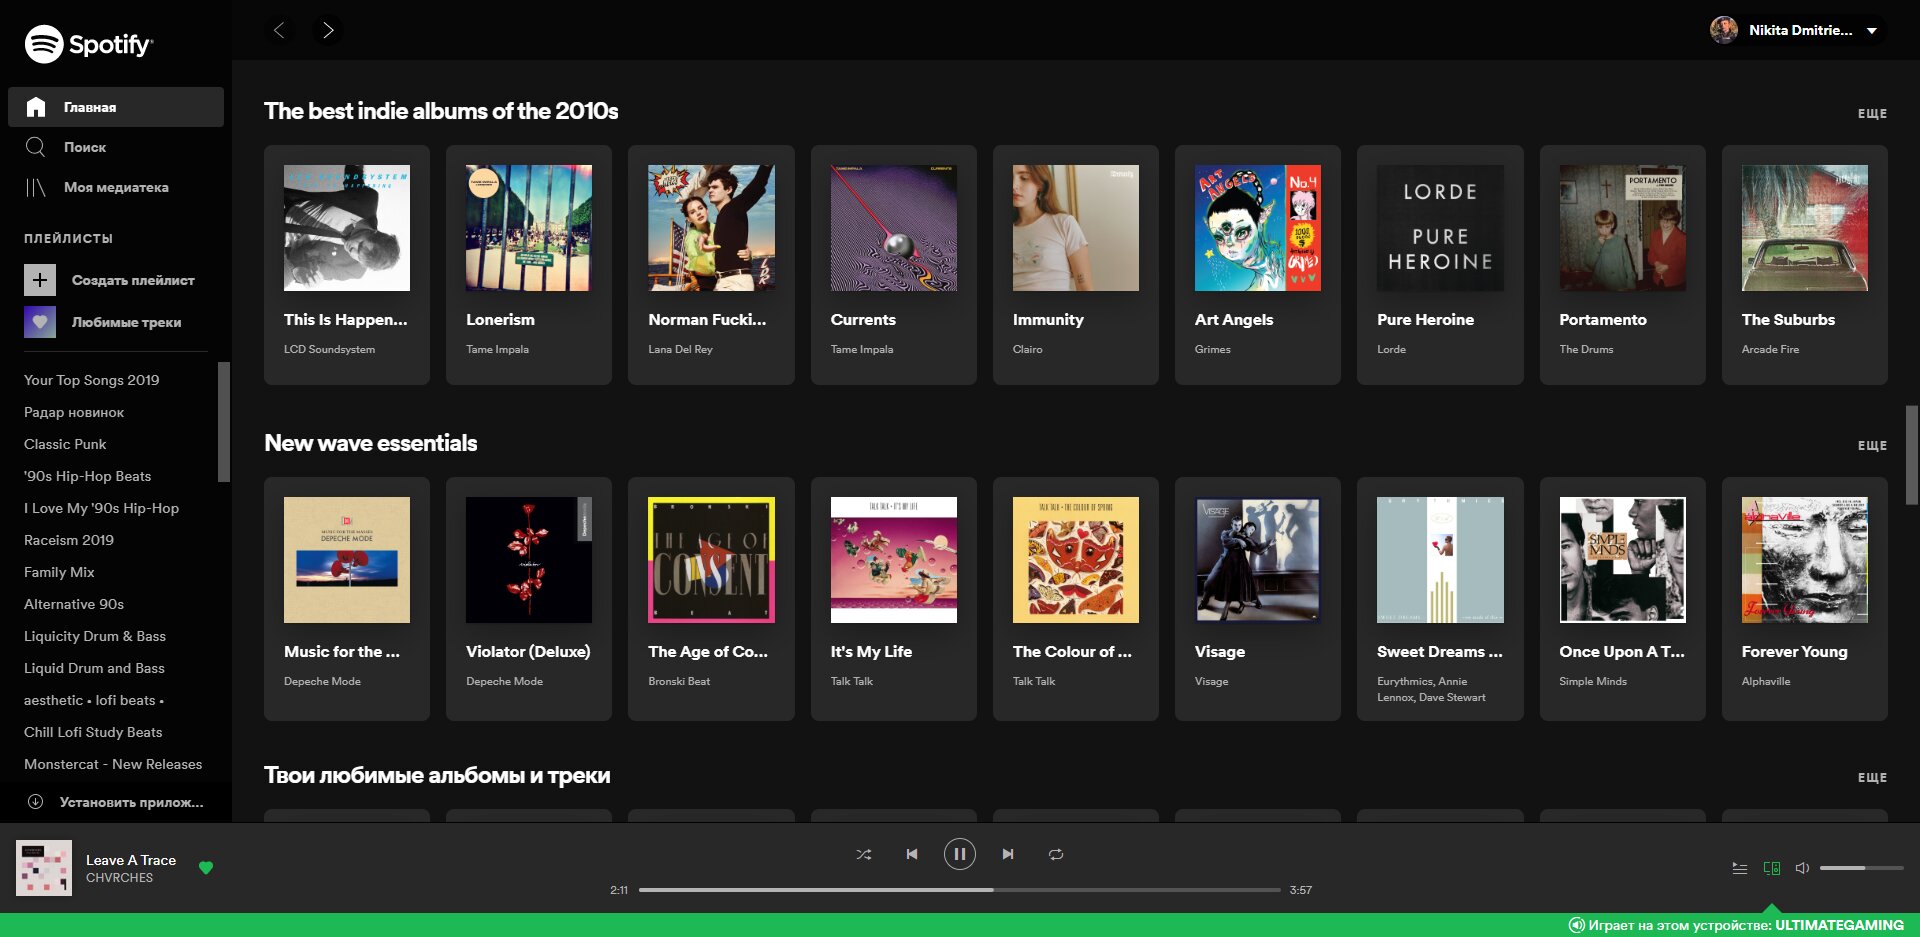1920x937 pixels.
Task: Toggle the green heart like button
Action: (206, 868)
